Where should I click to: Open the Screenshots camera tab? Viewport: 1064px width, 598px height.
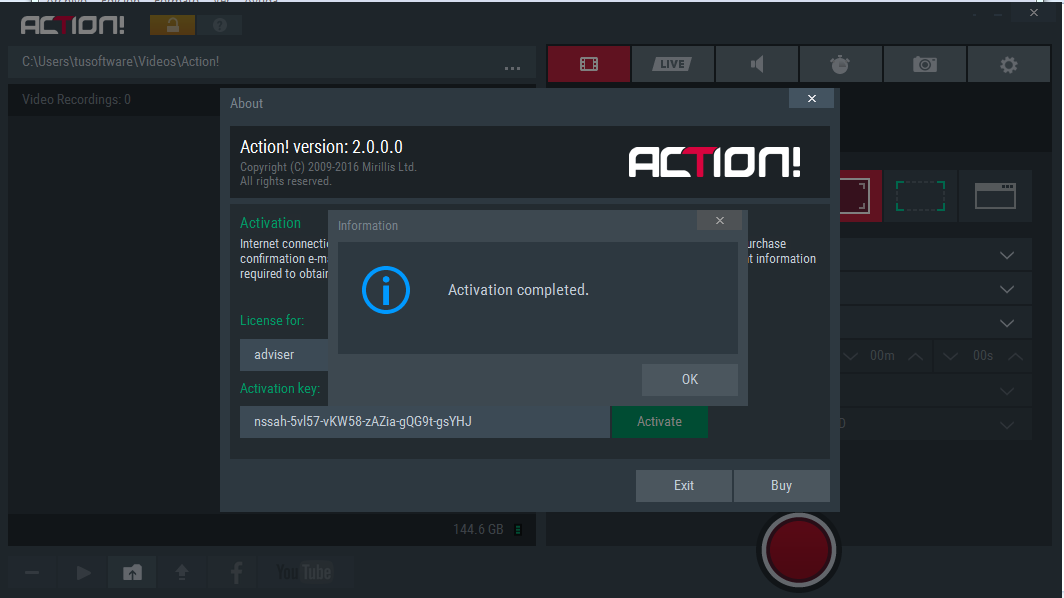point(924,64)
